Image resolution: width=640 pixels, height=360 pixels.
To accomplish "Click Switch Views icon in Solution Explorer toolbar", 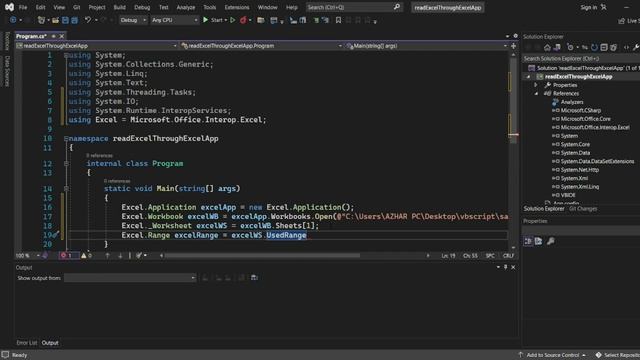I will [557, 47].
